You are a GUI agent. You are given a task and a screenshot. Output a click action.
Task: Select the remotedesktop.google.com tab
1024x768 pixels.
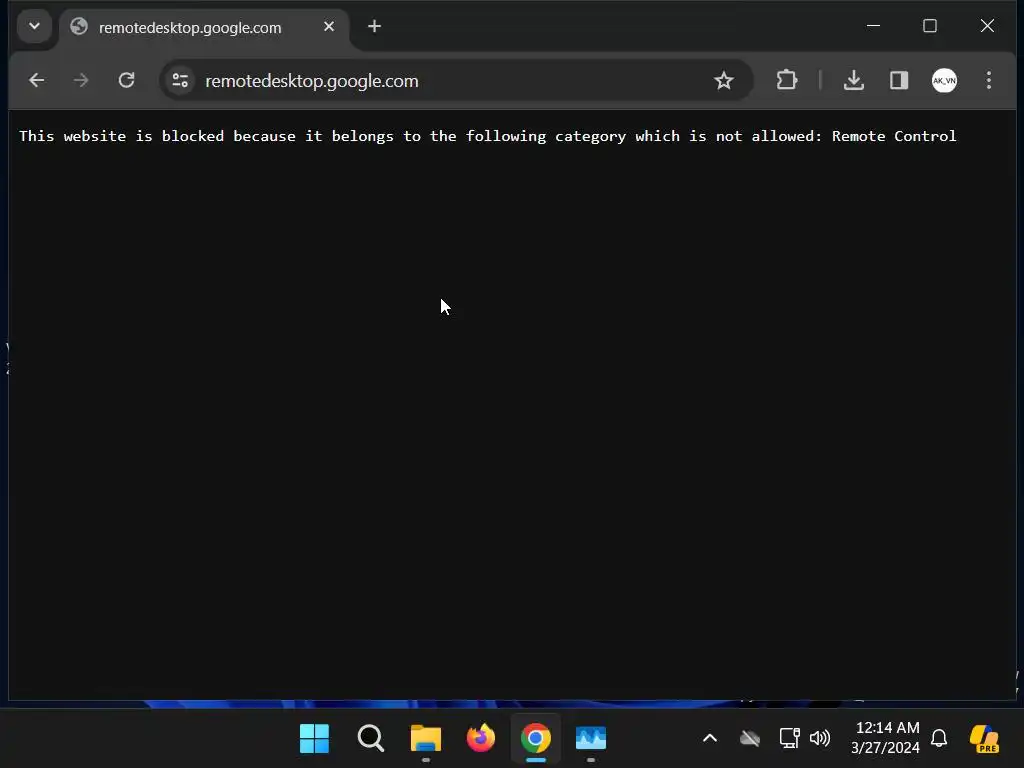point(202,27)
